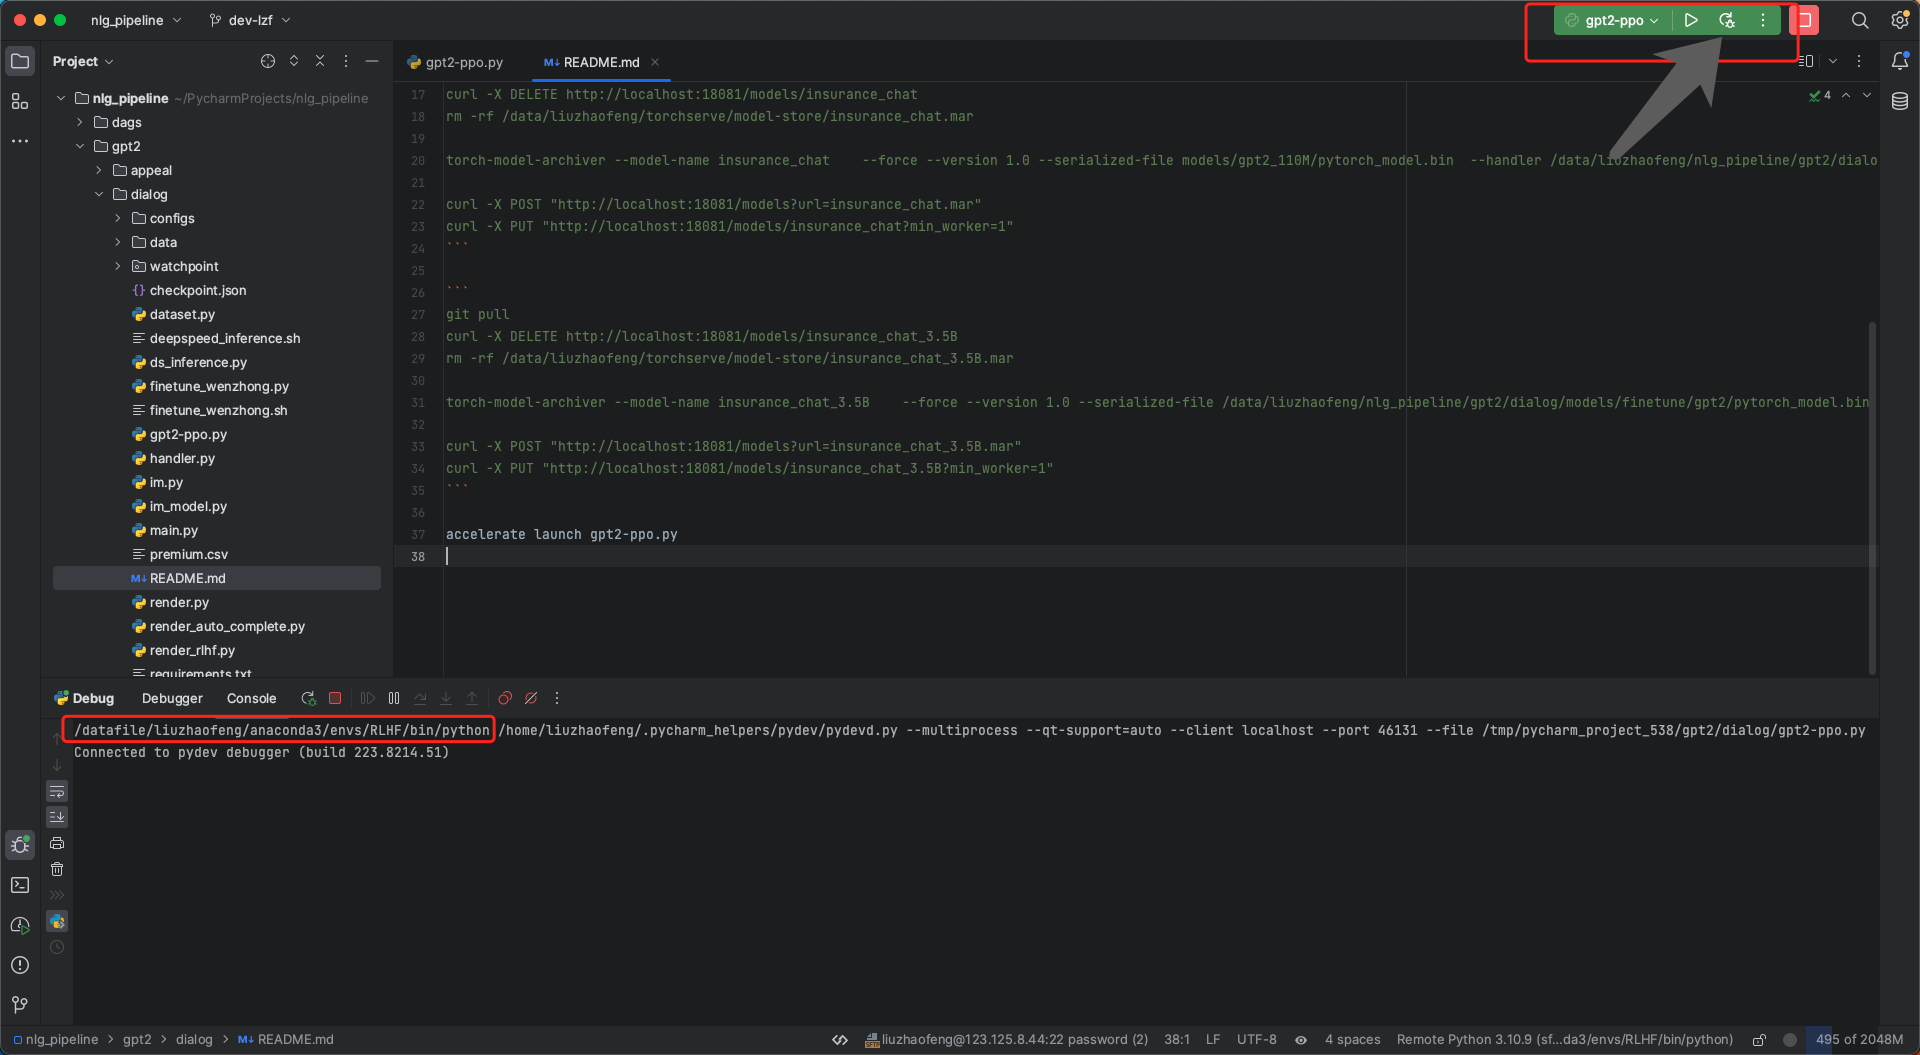Collapse the gpt2 folder
The width and height of the screenshot is (1920, 1055).
click(80, 146)
